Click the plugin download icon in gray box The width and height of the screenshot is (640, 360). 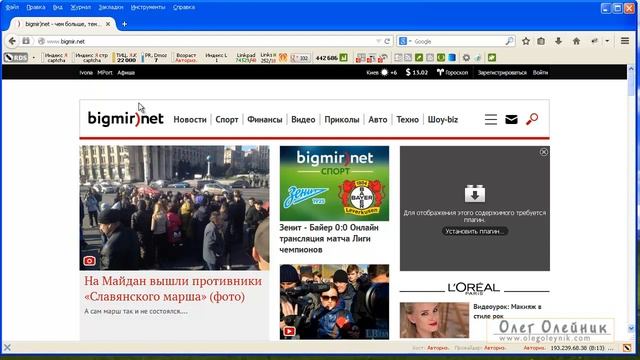pos(475,194)
